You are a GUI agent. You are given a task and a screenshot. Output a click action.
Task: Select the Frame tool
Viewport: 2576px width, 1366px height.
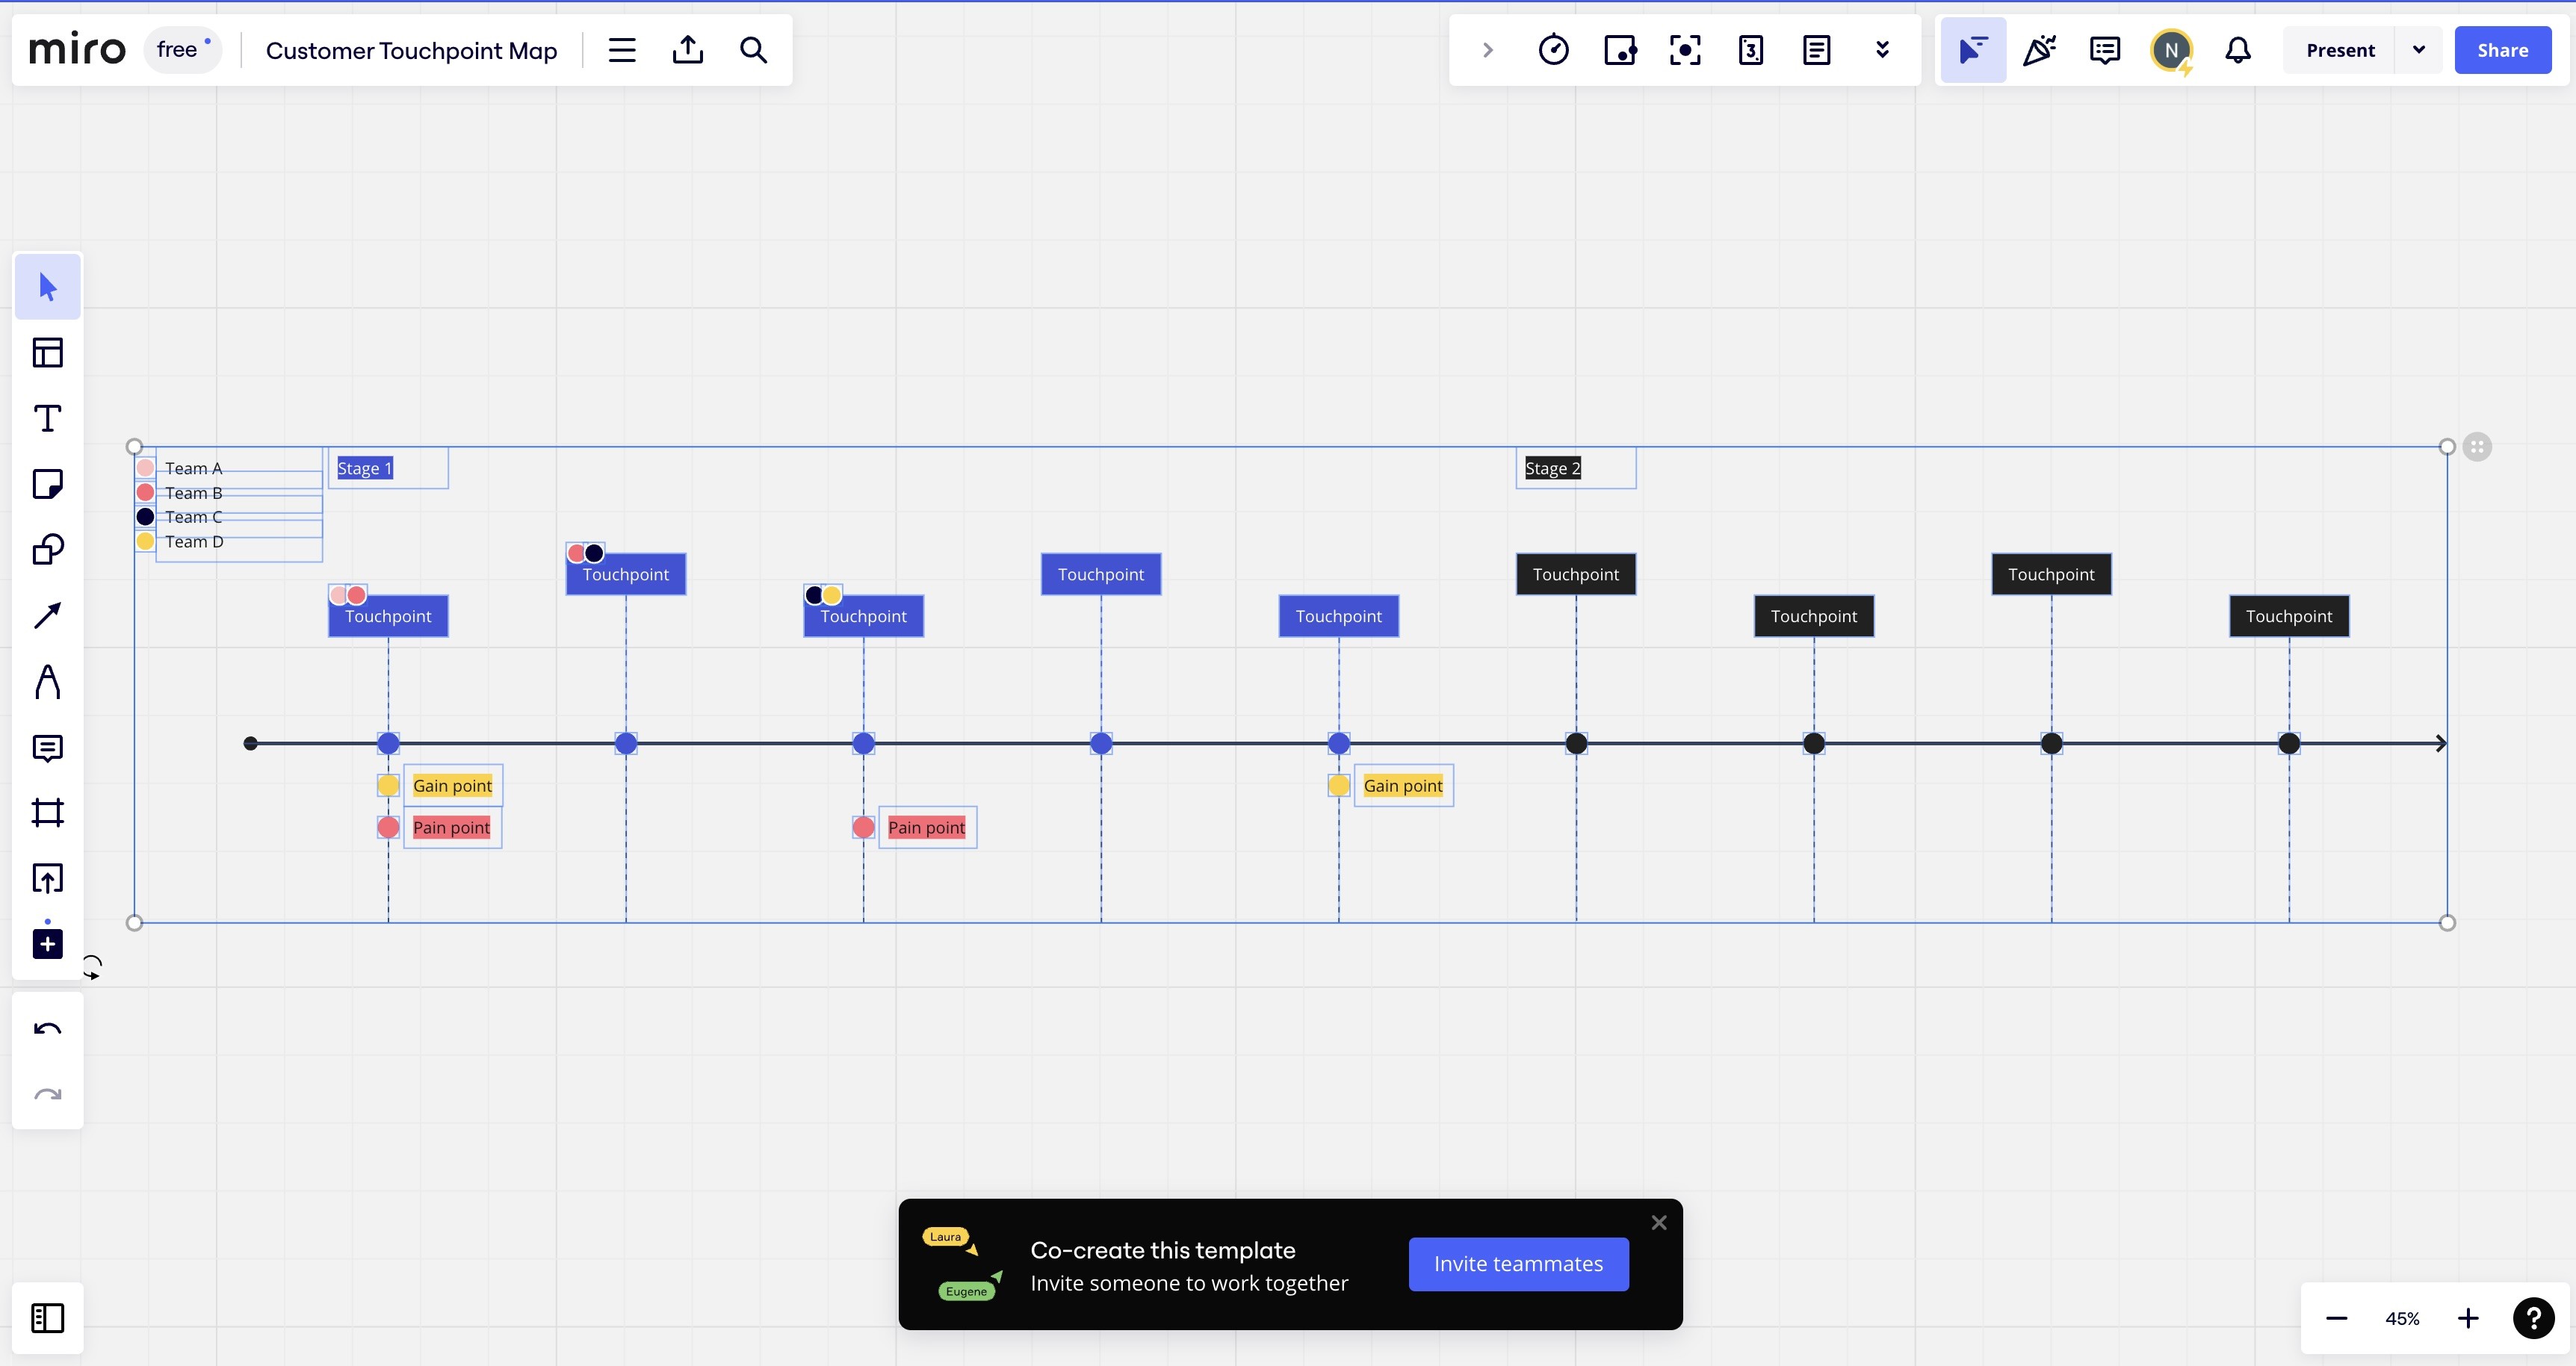pyautogui.click(x=47, y=812)
